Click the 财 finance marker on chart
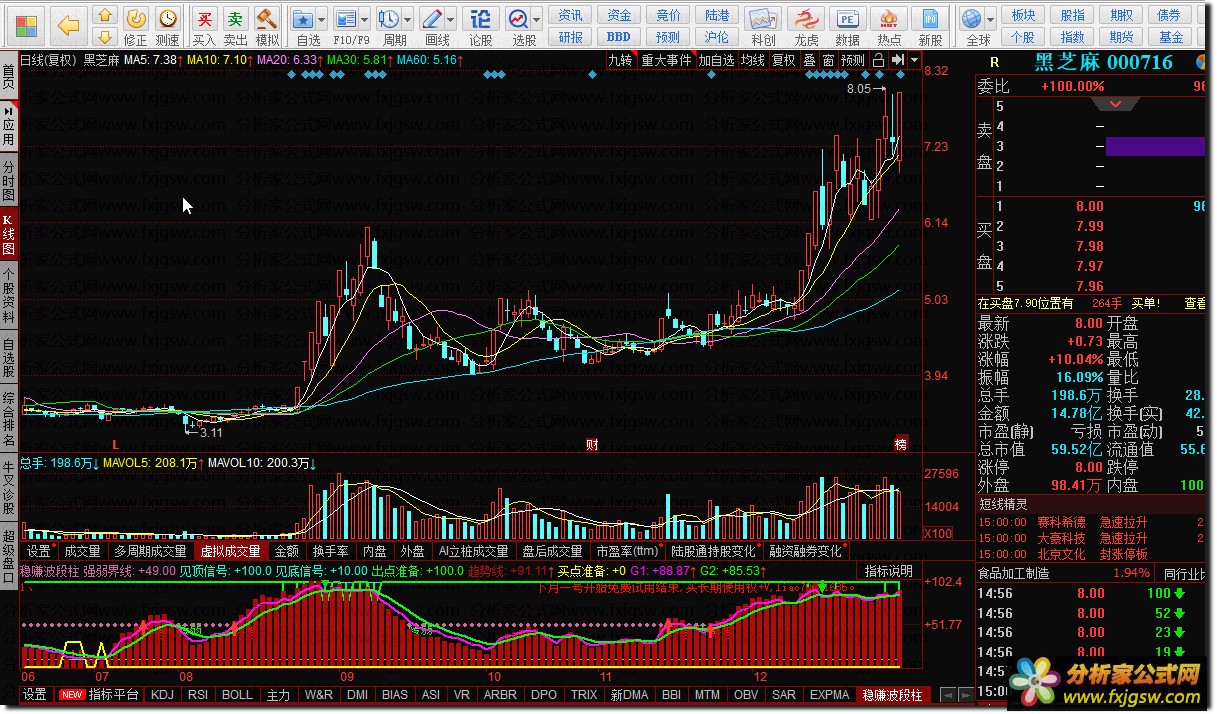The width and height of the screenshot is (1217, 714). click(x=591, y=444)
